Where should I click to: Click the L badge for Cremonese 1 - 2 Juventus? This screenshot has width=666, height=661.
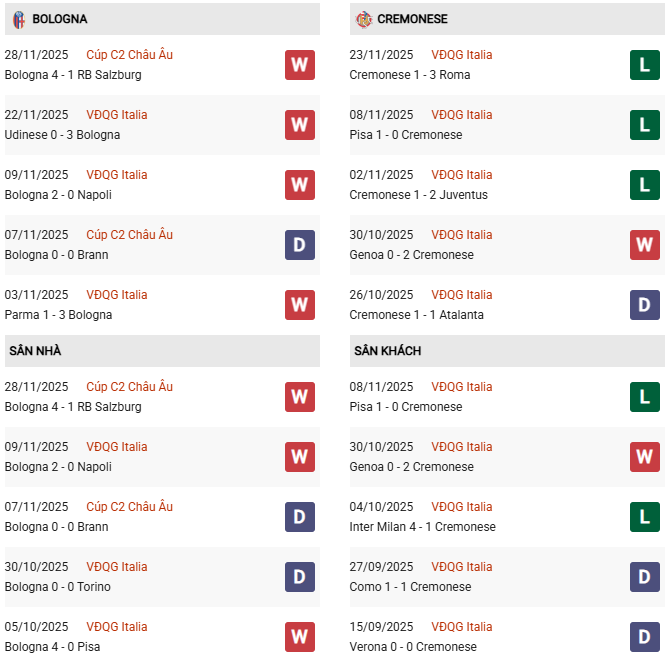pos(645,185)
